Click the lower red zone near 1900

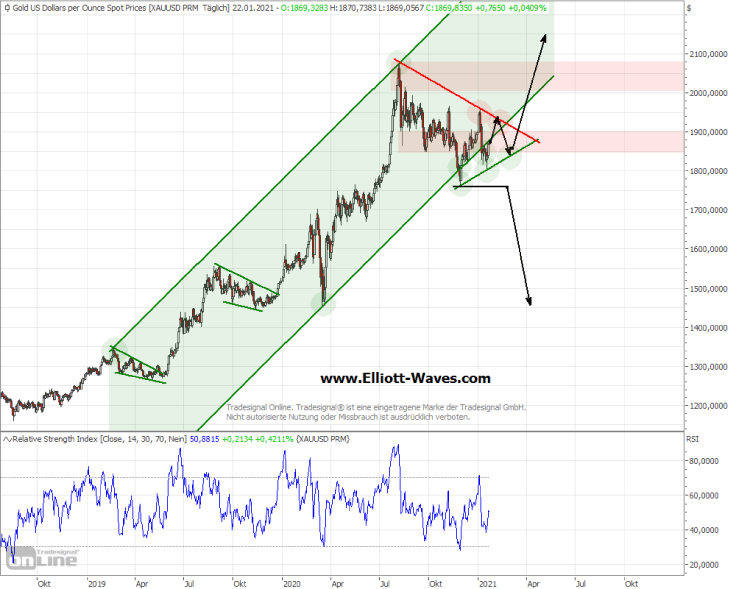coord(620,141)
